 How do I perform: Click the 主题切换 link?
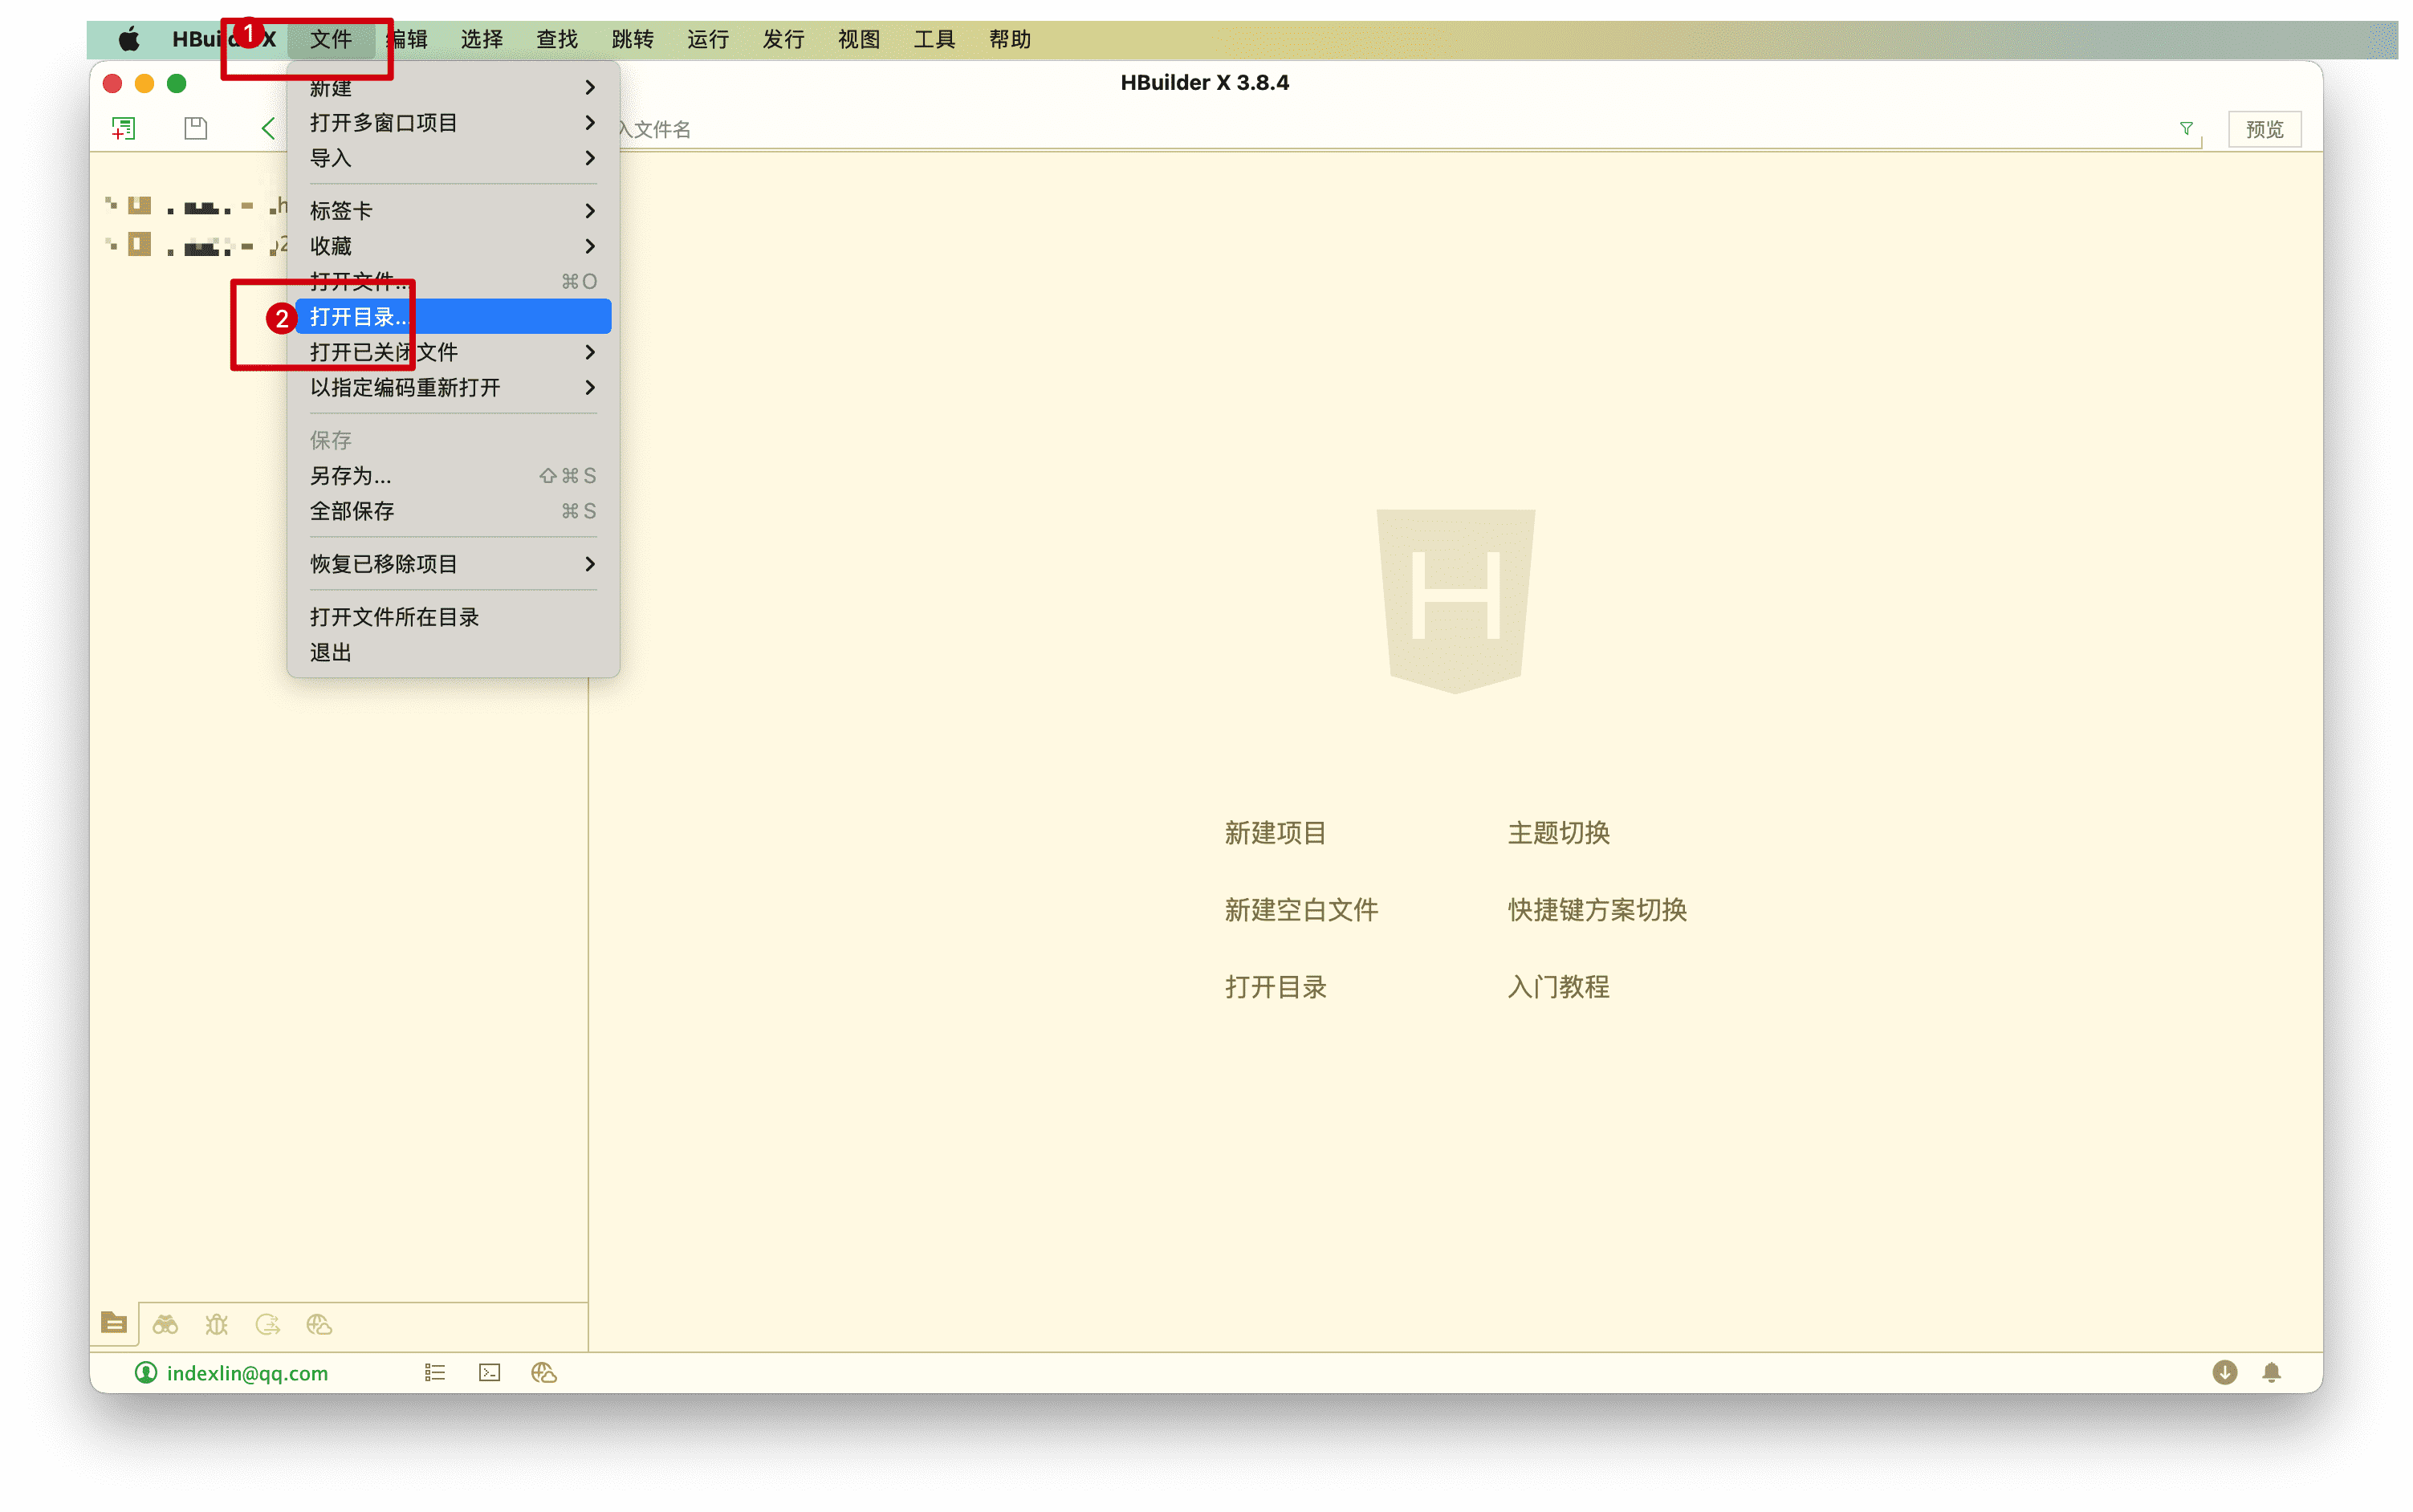(x=1558, y=832)
